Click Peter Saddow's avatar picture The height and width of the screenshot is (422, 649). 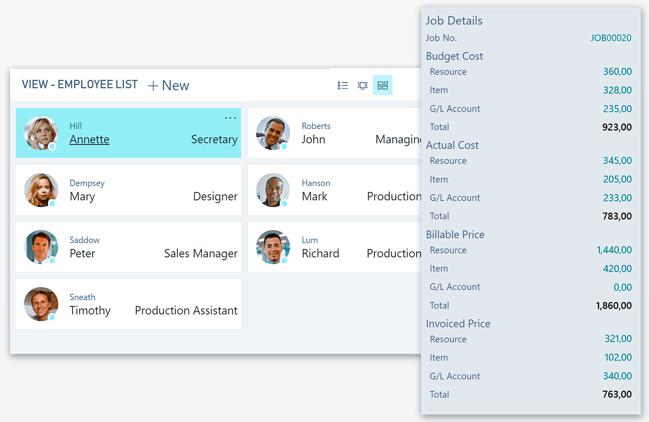click(41, 247)
